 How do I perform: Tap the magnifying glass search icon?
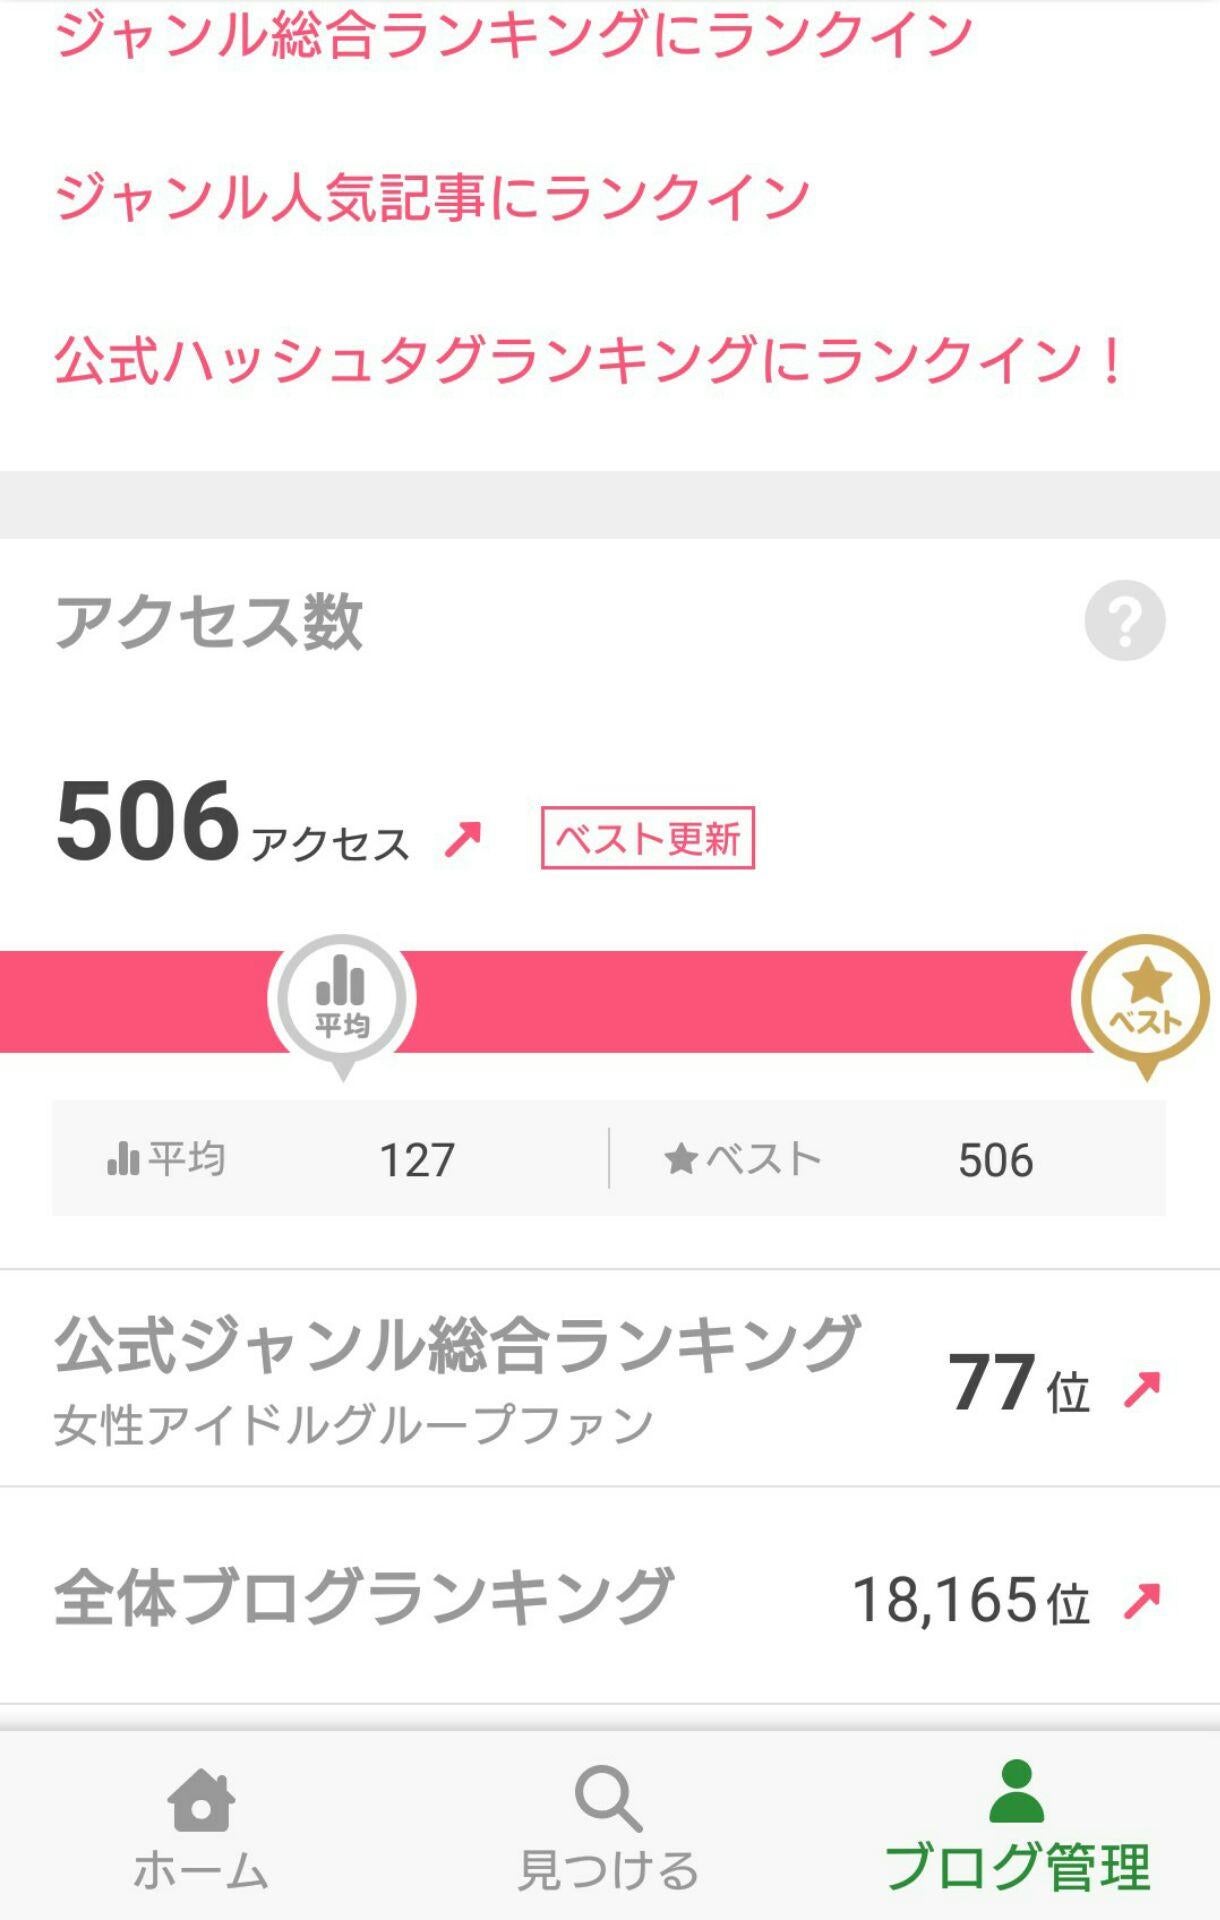click(x=608, y=1799)
